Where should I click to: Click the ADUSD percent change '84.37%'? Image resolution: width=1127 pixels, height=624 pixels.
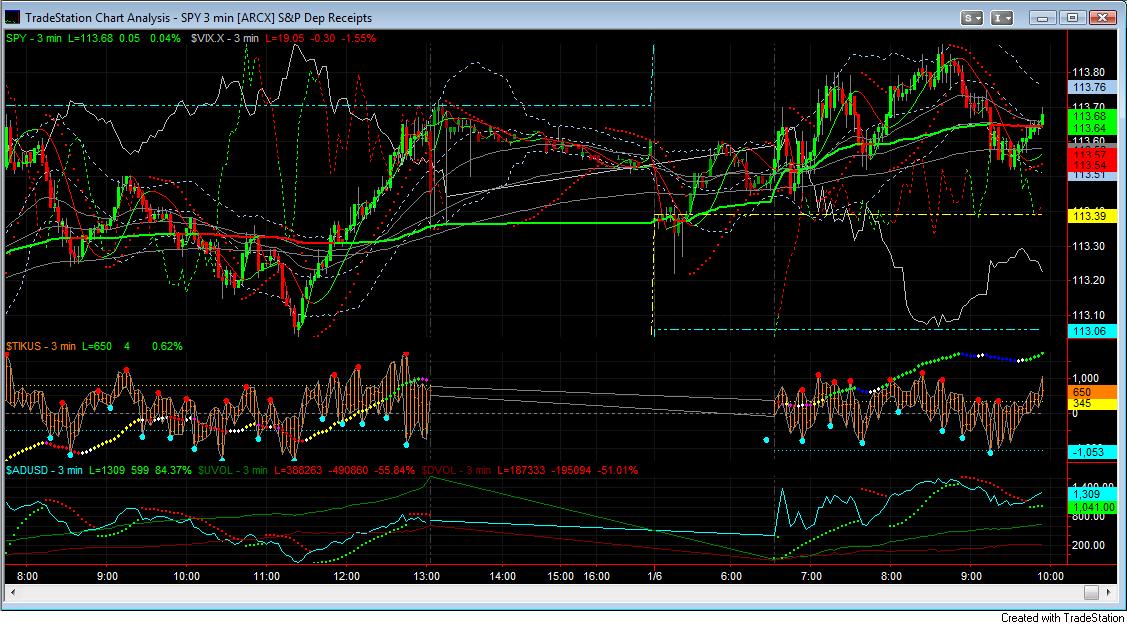coord(172,469)
